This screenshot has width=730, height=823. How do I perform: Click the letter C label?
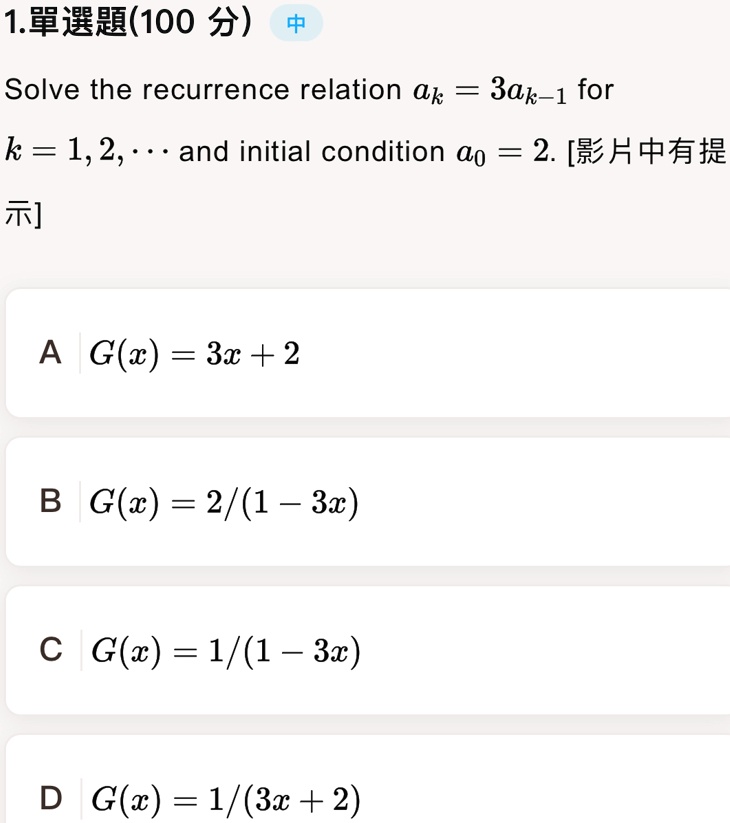tap(51, 649)
